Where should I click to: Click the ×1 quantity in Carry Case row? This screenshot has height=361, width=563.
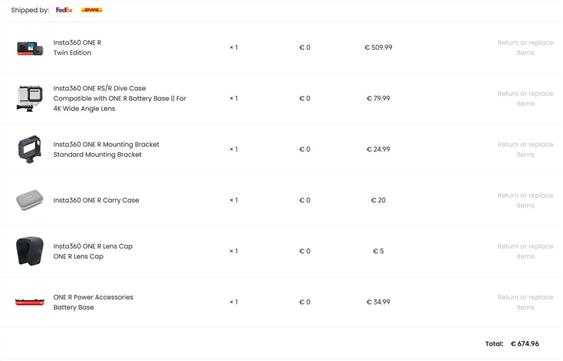[x=233, y=200]
